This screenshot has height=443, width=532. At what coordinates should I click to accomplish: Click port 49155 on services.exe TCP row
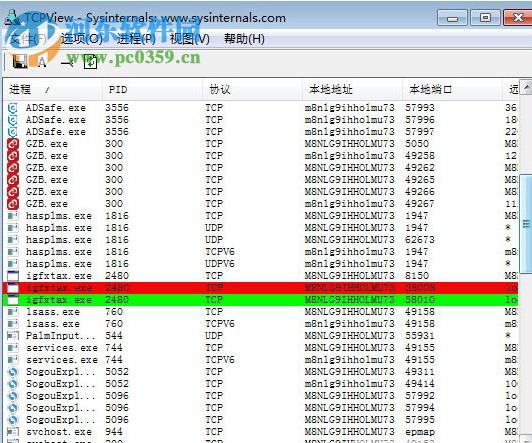(x=420, y=348)
